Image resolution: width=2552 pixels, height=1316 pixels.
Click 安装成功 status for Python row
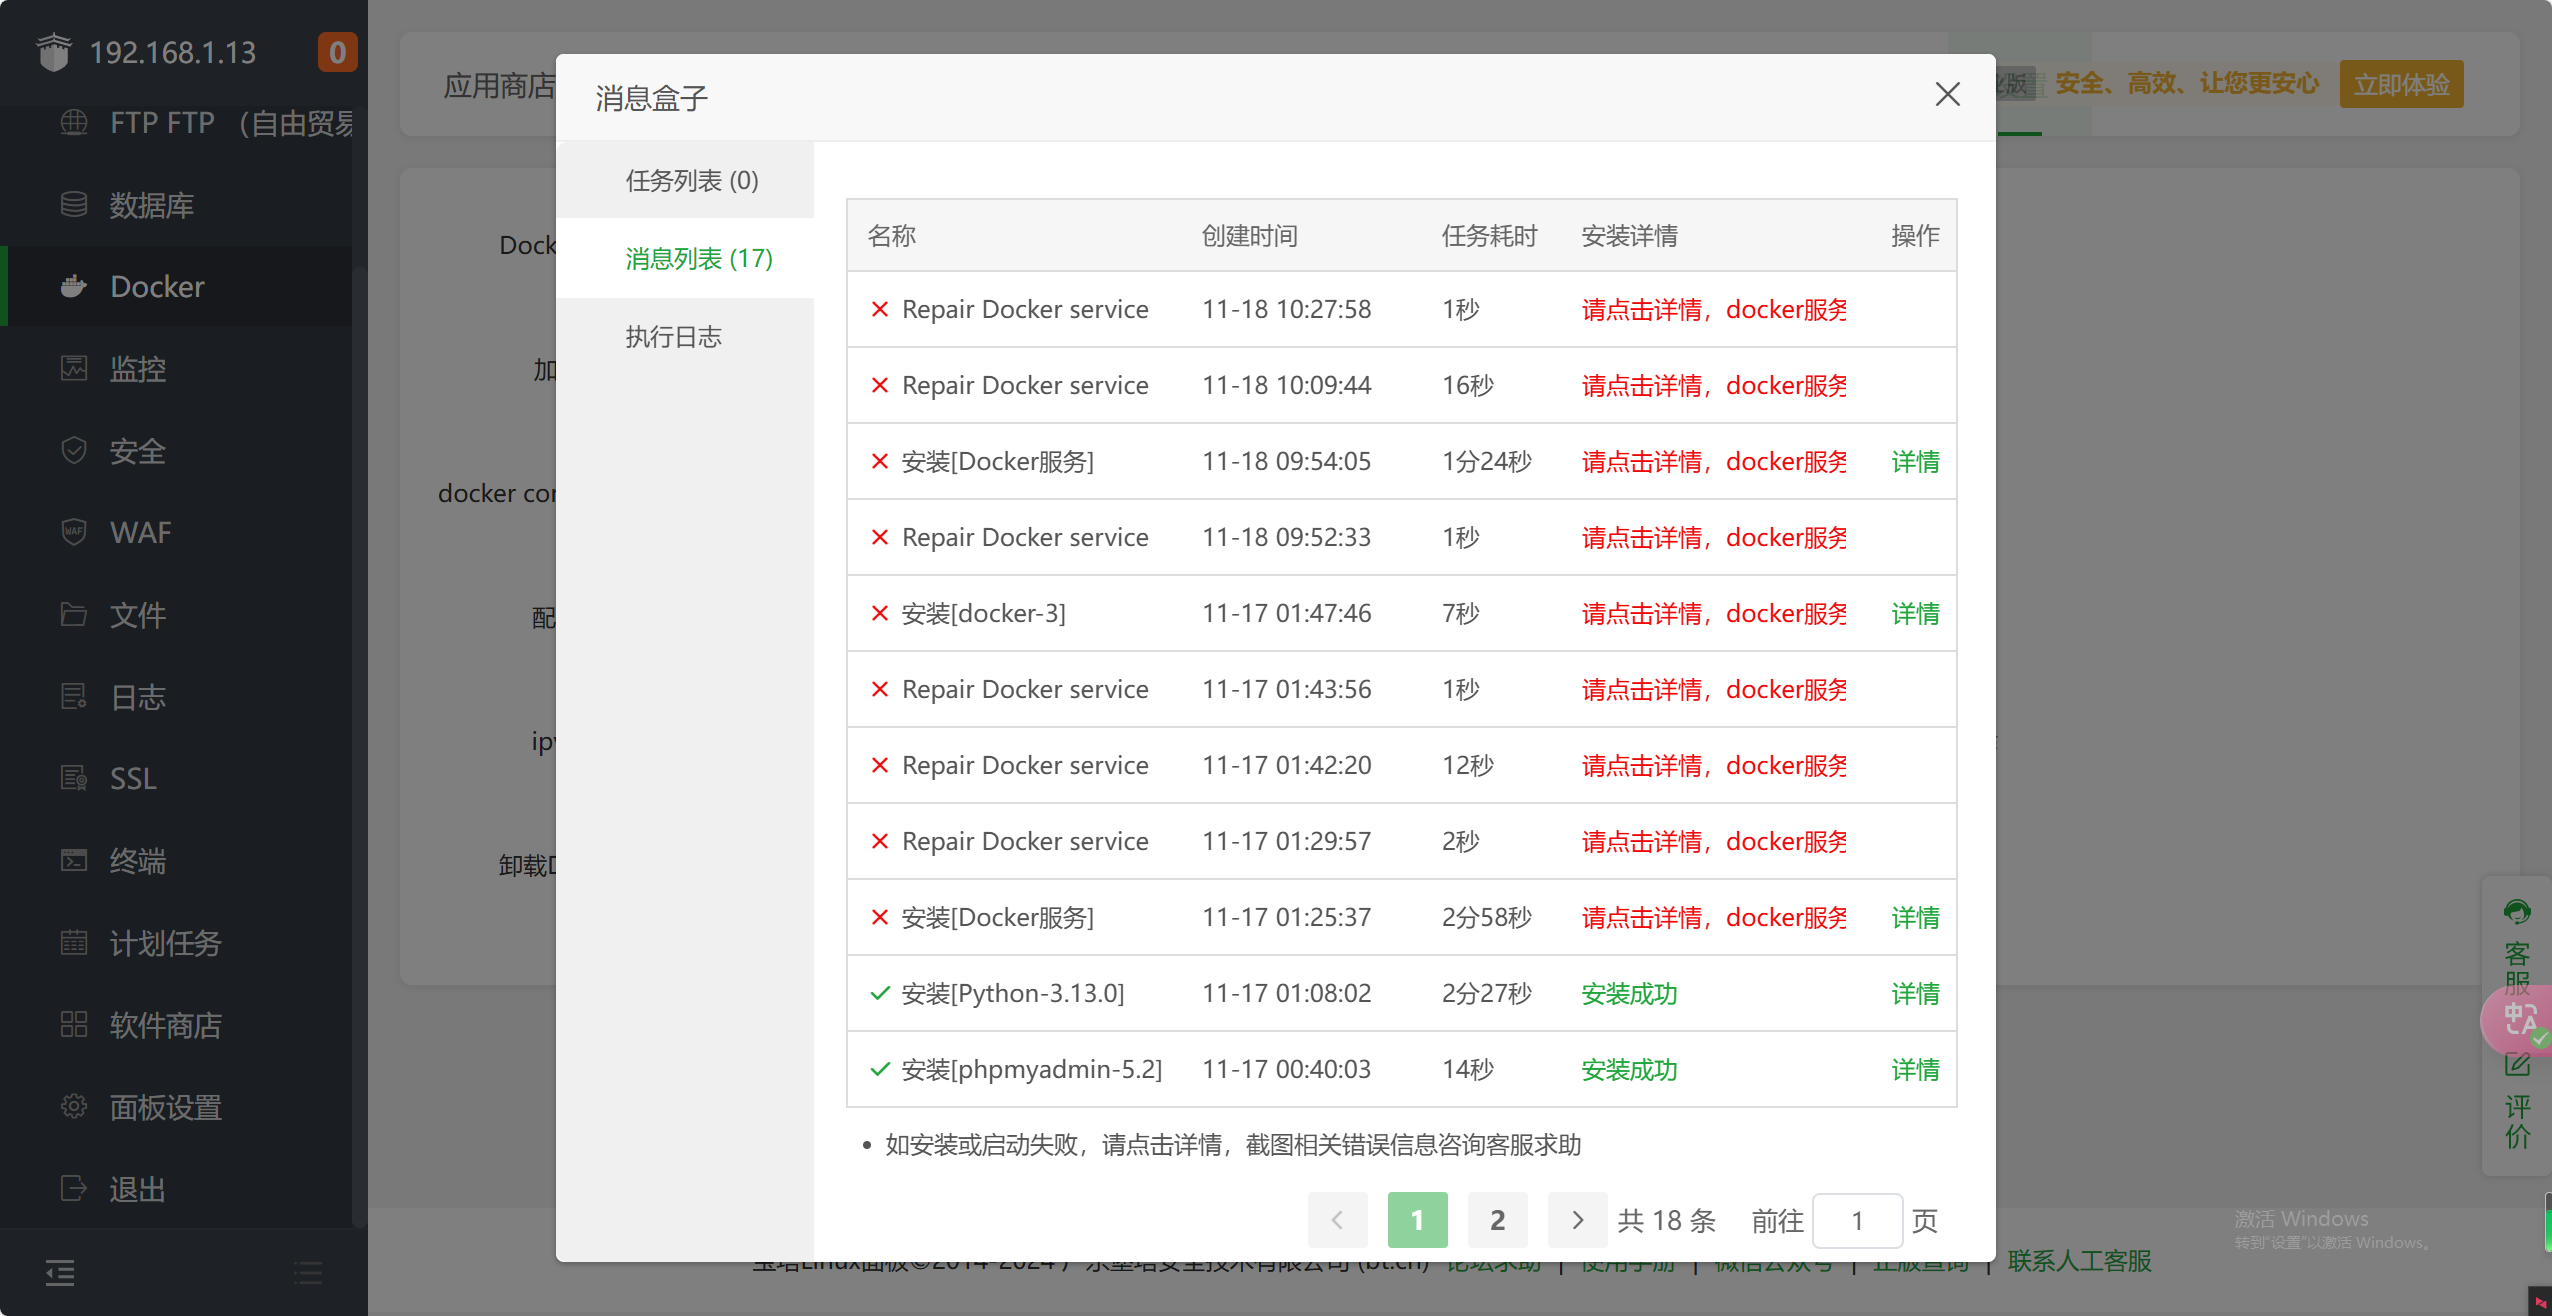coord(1629,993)
